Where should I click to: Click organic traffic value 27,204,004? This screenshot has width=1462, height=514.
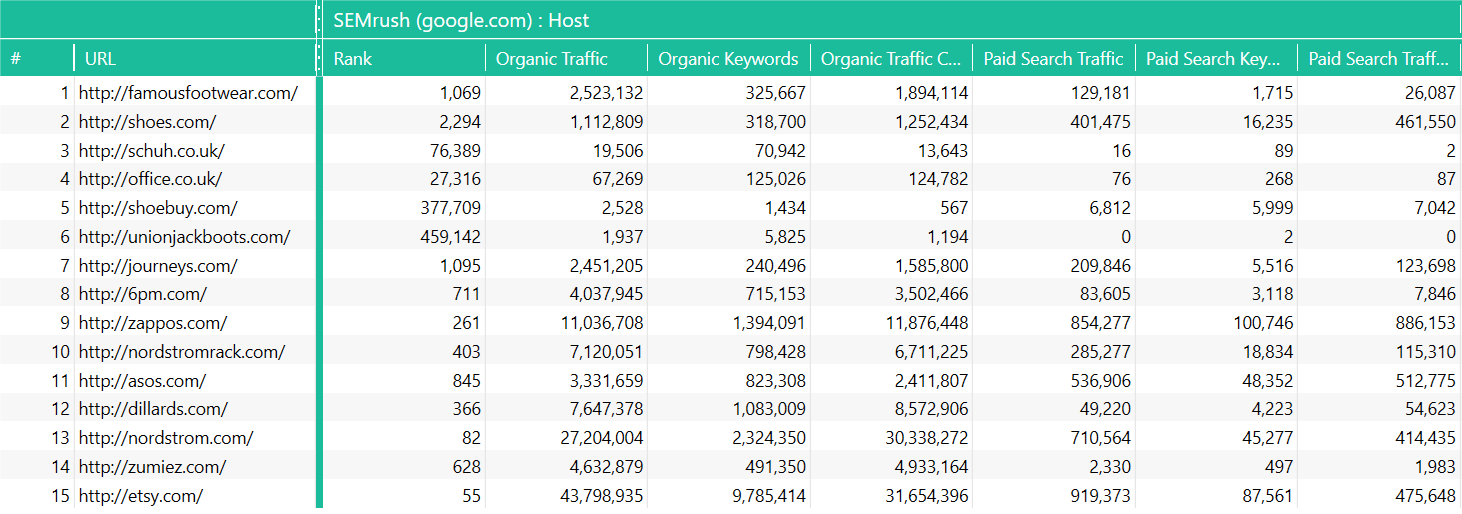pos(602,438)
